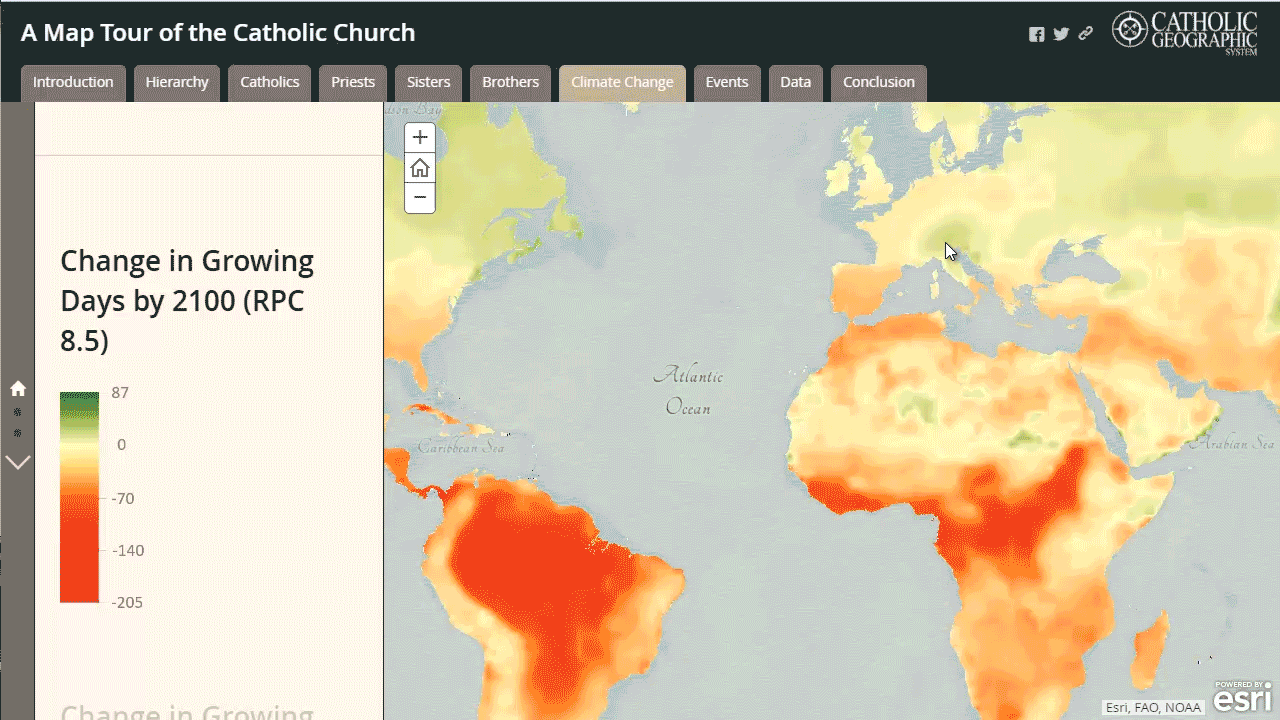Jump to the Conclusion tab
The width and height of the screenshot is (1280, 720).
879,83
